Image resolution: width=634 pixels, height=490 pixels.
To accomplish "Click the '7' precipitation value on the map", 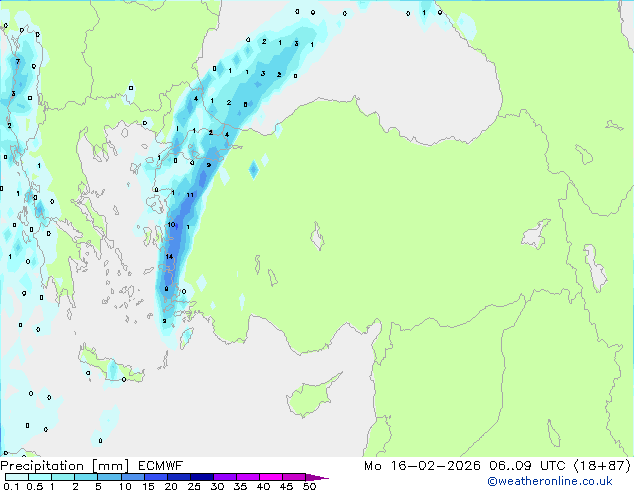I will pyautogui.click(x=17, y=61).
